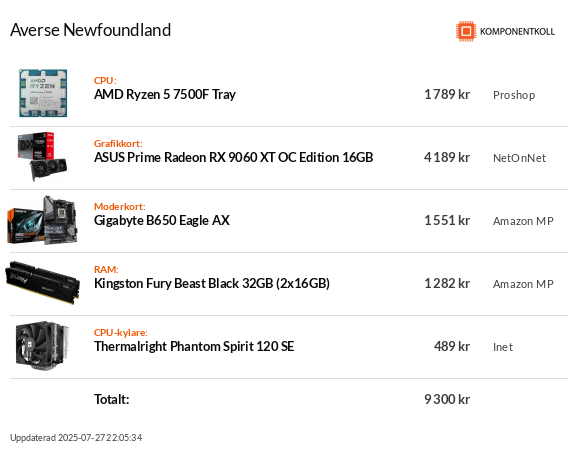Click the Kingston Fury RAM image

point(43,283)
